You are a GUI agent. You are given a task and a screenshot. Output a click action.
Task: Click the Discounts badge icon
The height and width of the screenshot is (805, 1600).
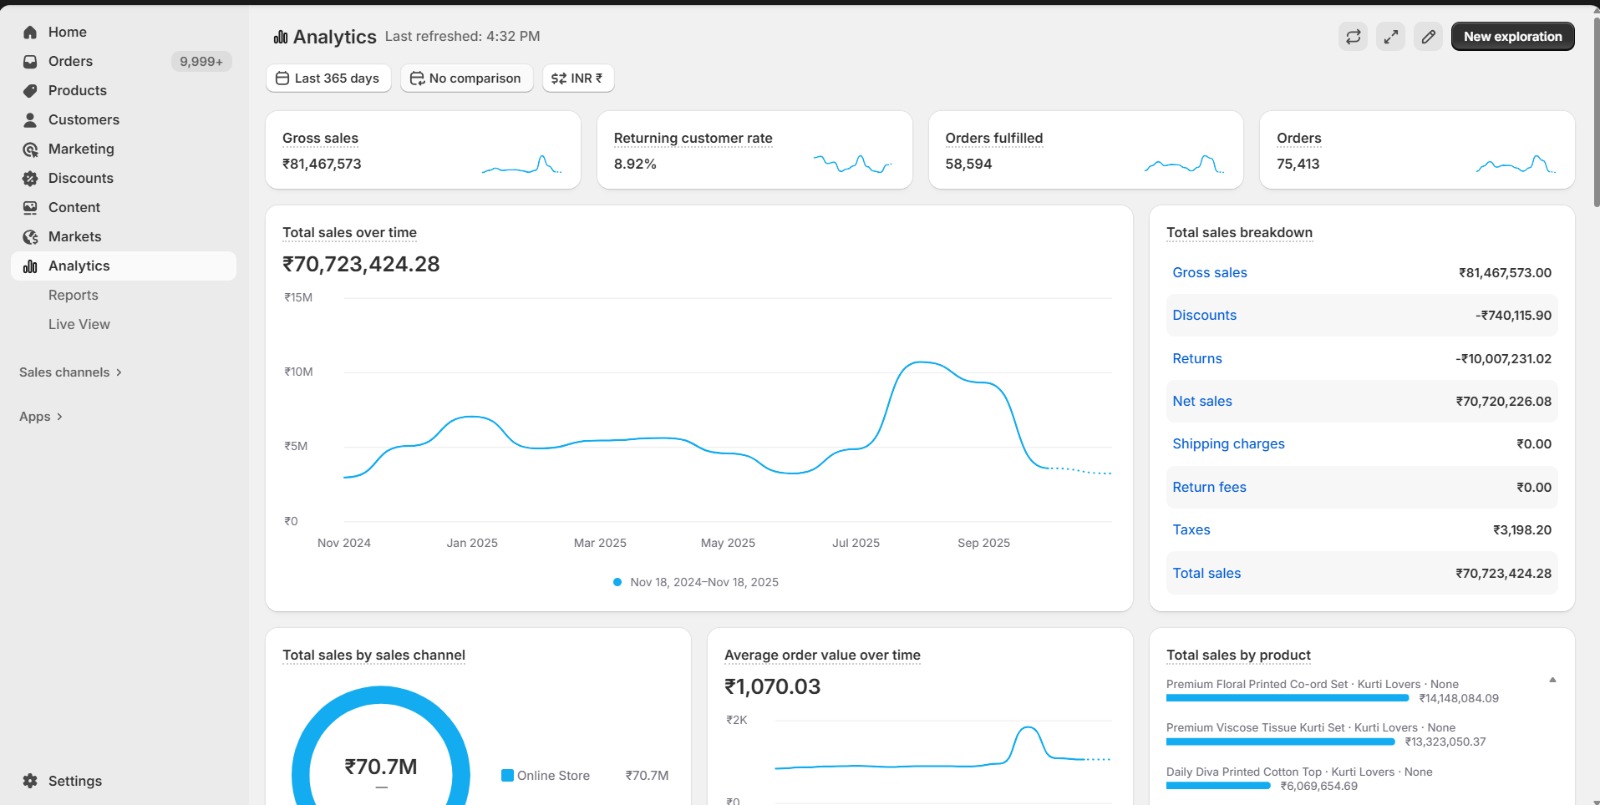coord(30,178)
